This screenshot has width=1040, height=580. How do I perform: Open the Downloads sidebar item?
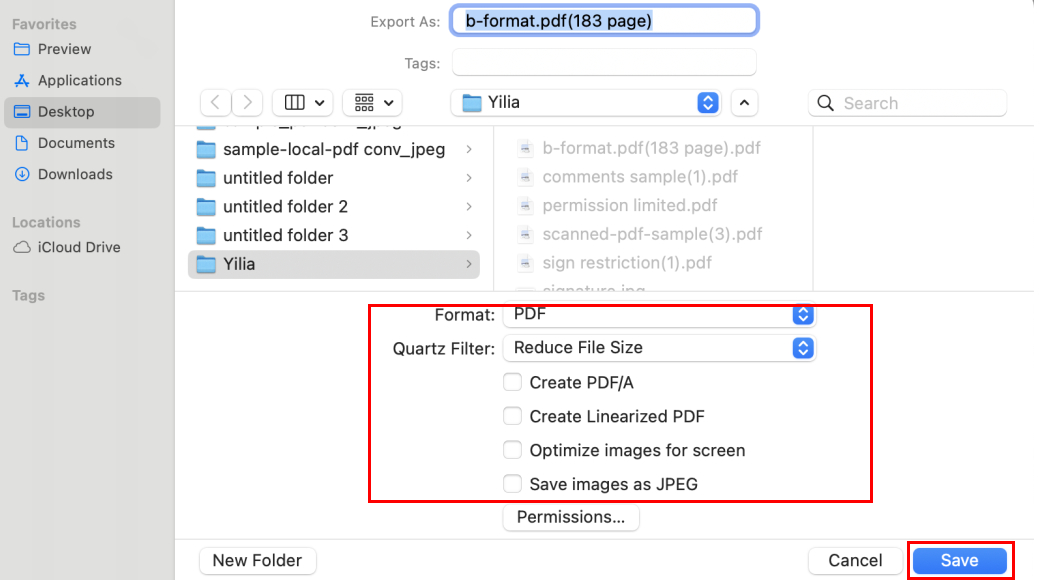tap(73, 174)
